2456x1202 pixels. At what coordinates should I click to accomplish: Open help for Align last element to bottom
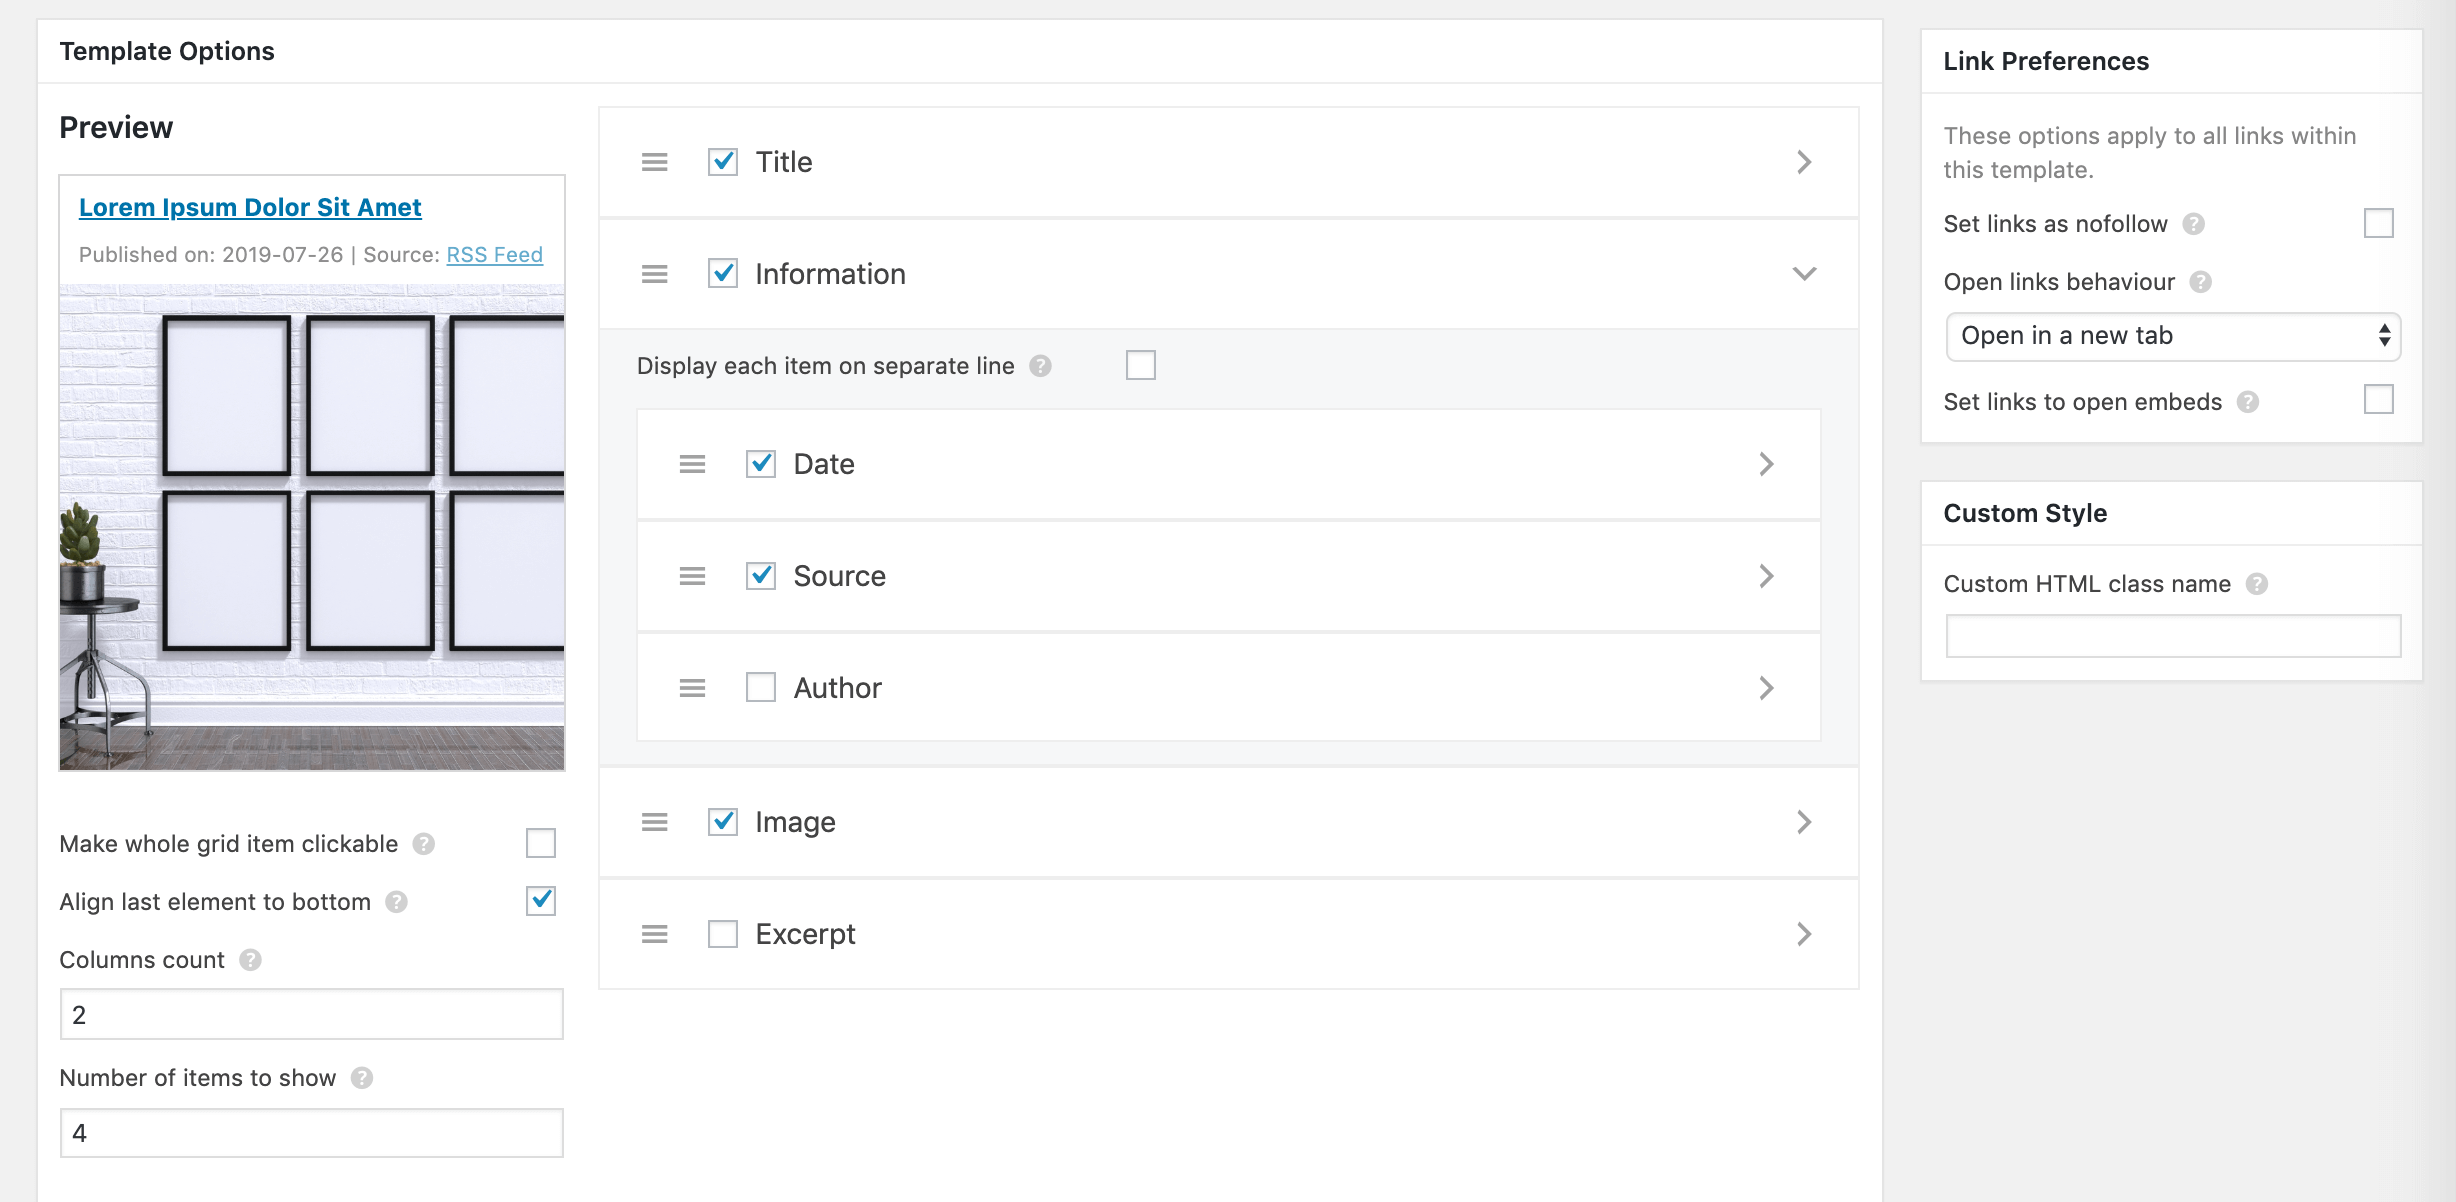(397, 902)
